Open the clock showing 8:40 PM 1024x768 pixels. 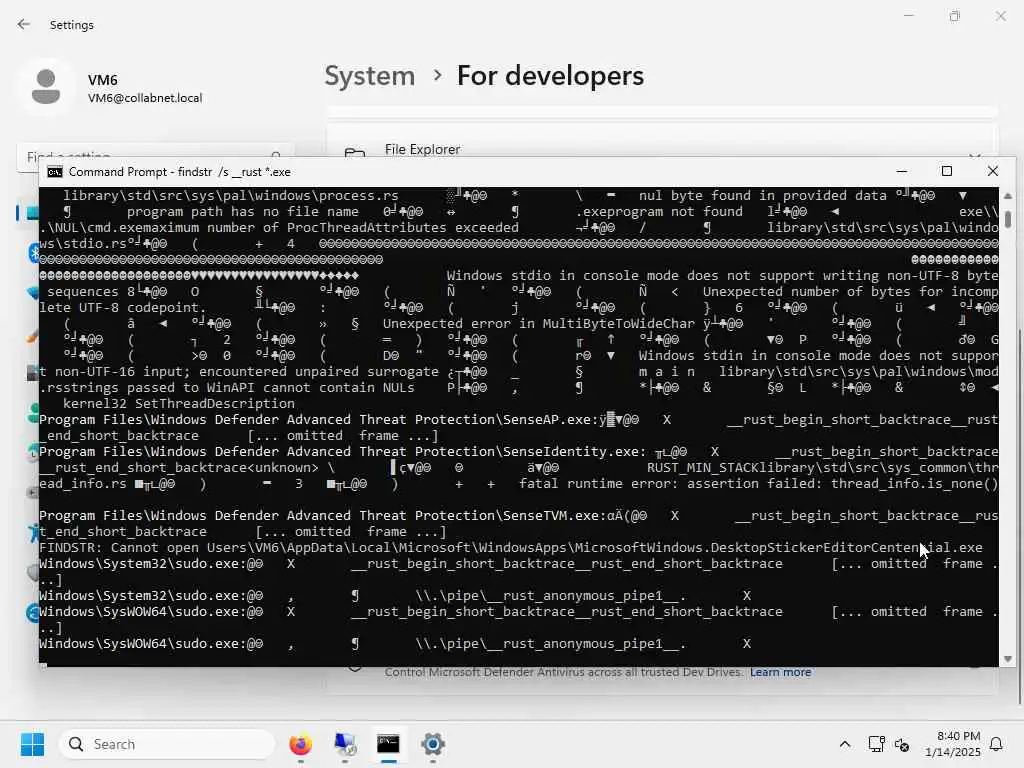pos(953,744)
